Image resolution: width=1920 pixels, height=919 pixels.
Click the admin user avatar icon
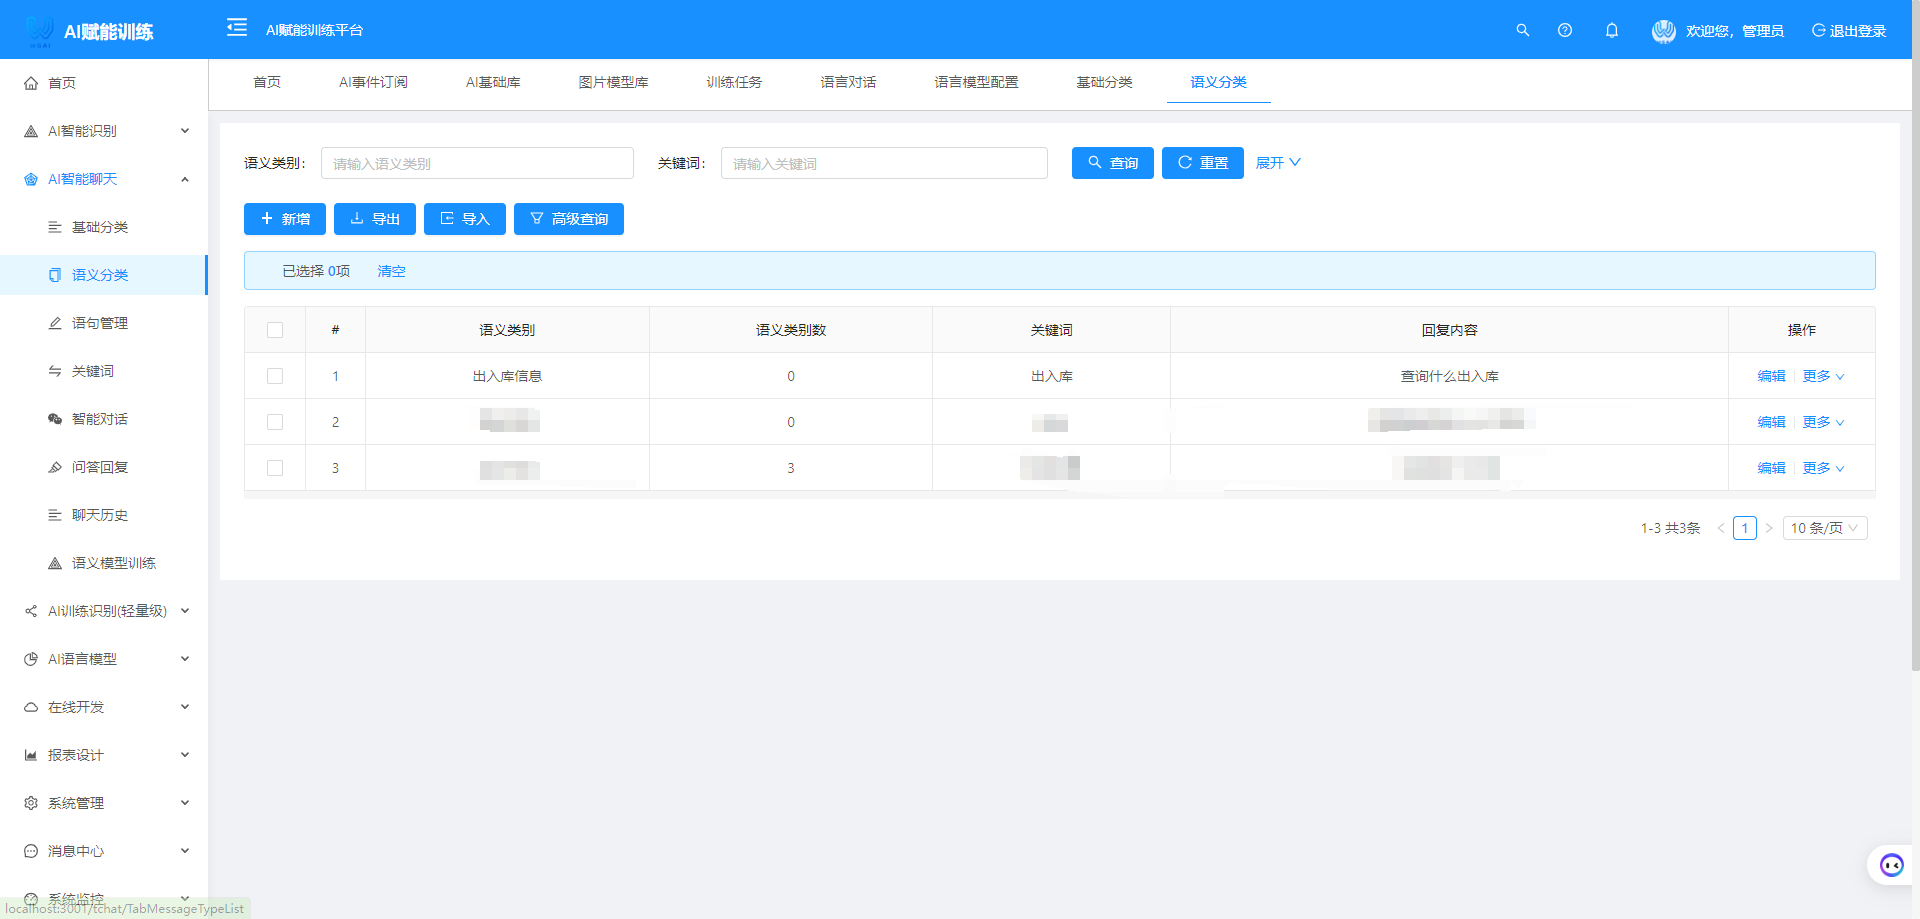1663,31
